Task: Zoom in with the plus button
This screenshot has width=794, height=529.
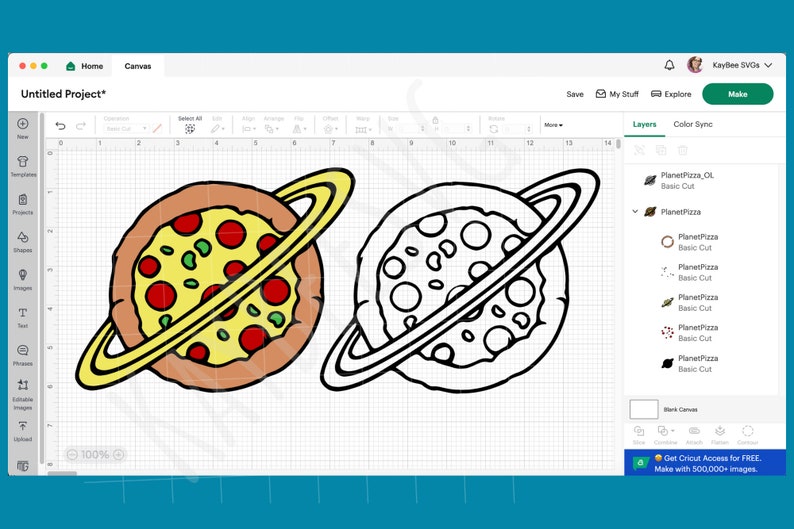Action: point(118,455)
